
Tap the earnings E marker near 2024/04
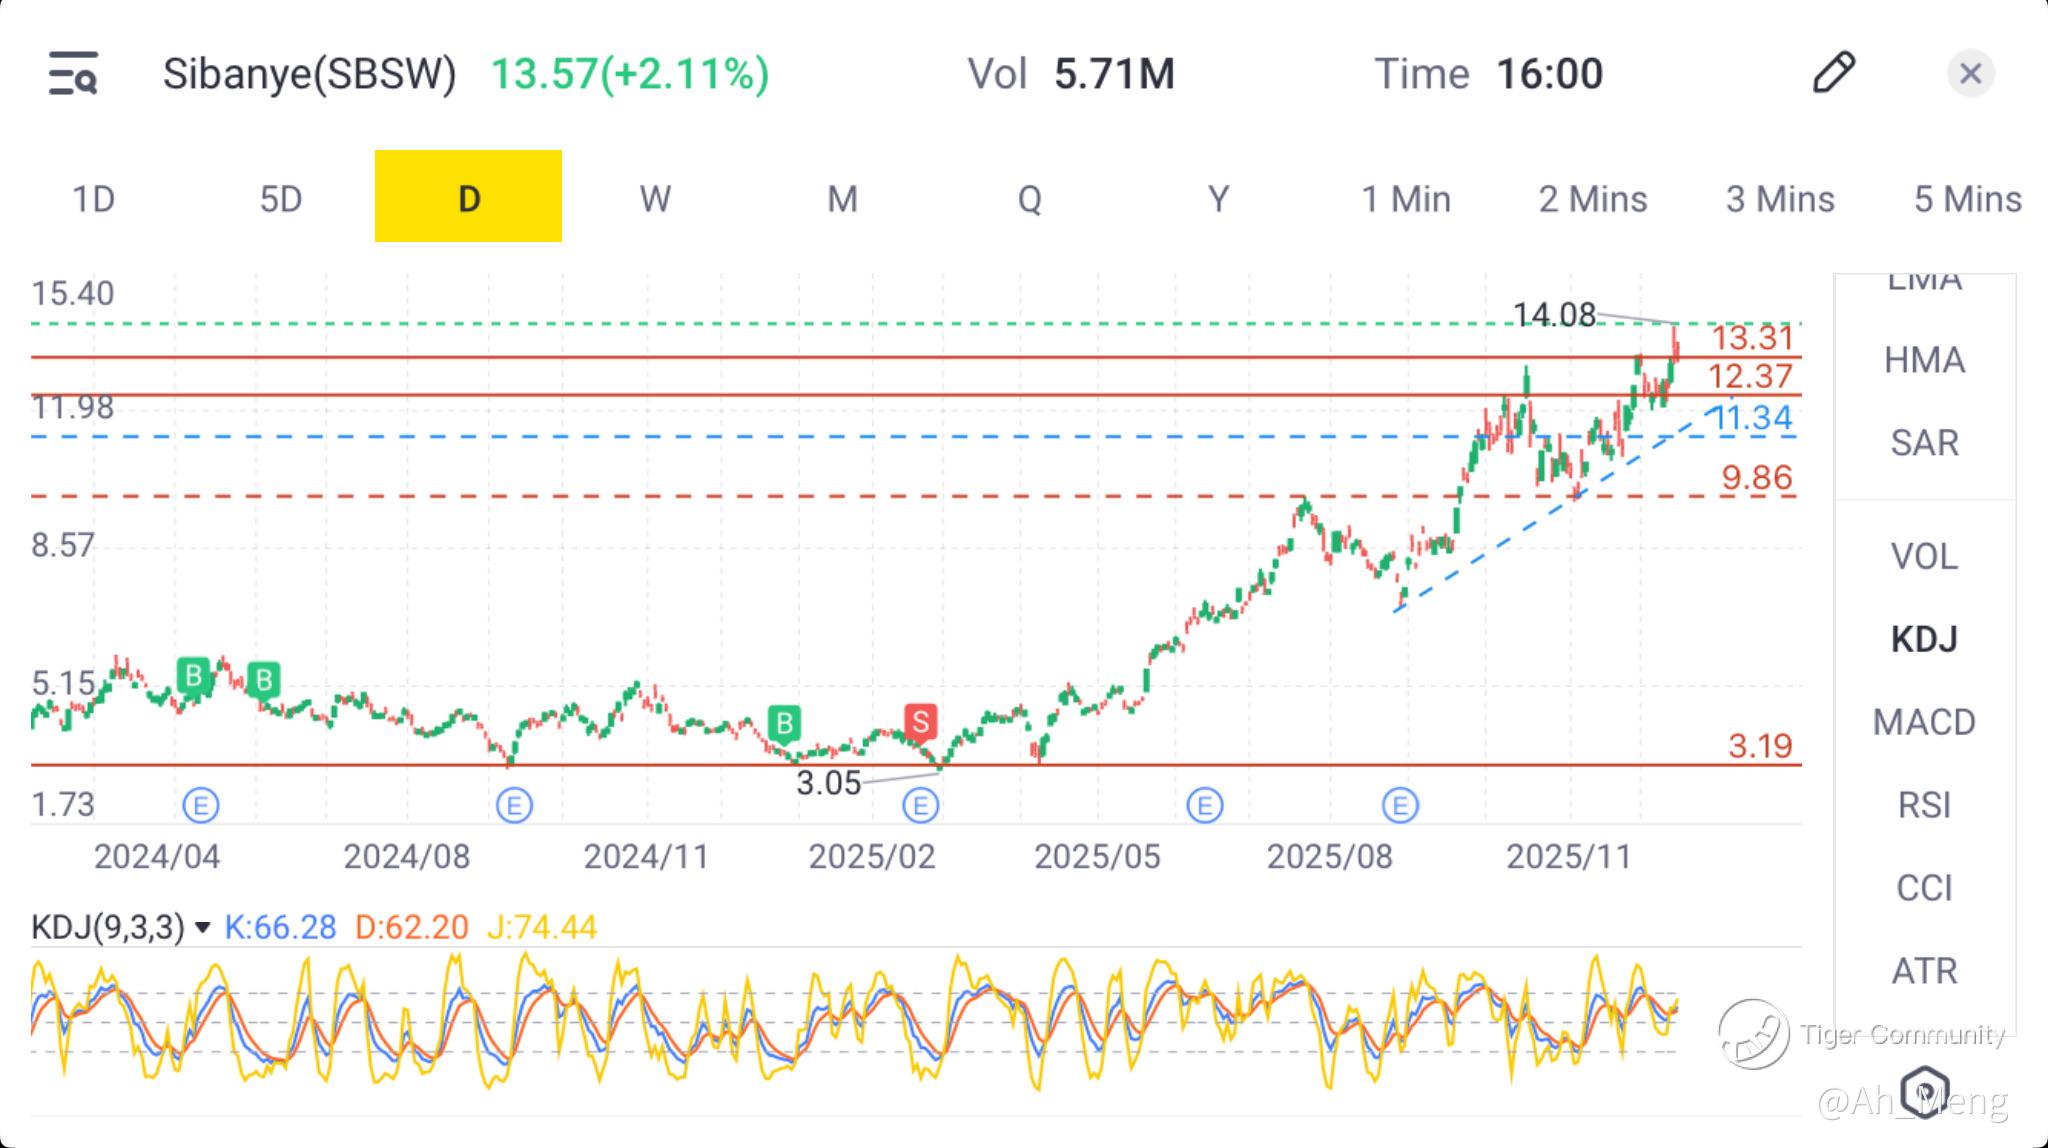click(201, 805)
